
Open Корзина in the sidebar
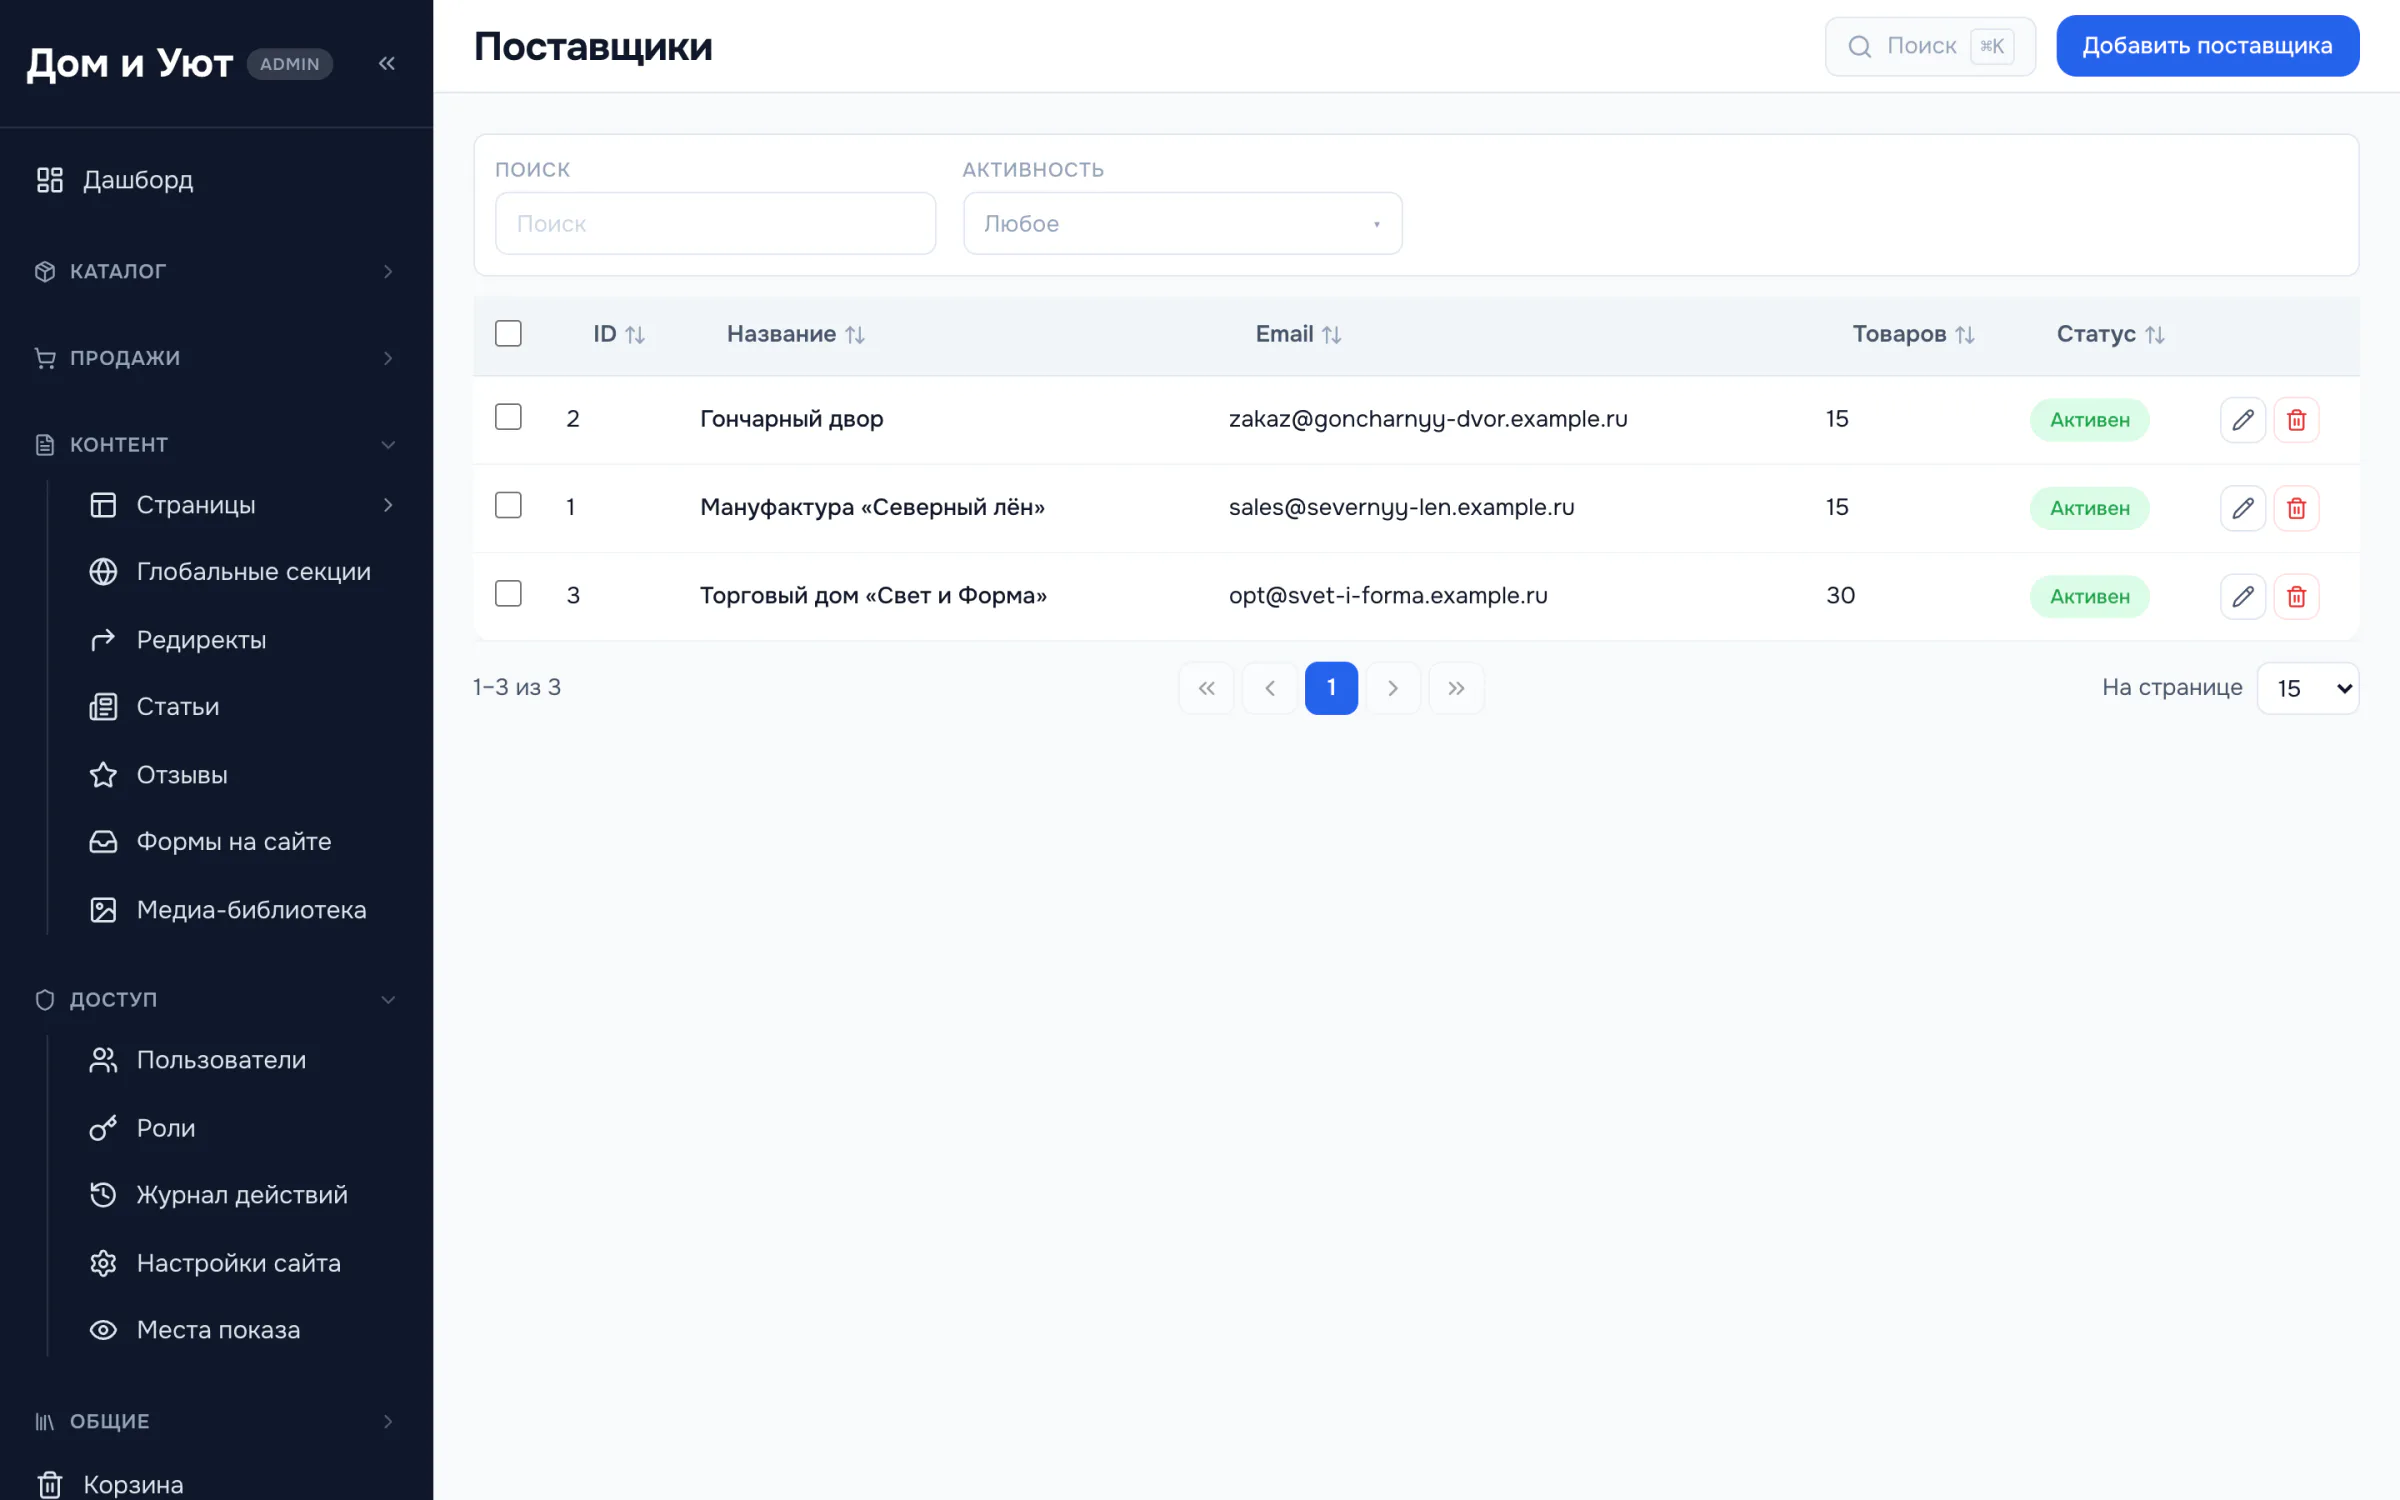click(x=216, y=1484)
